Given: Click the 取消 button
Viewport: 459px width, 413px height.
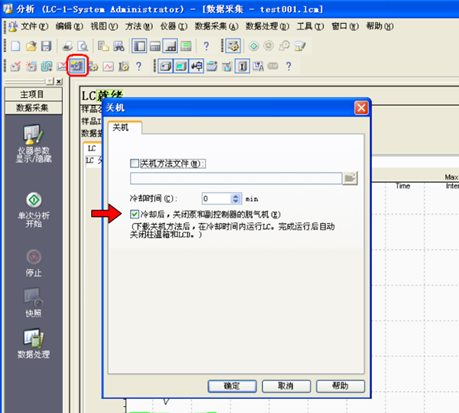Looking at the screenshot, I should click(x=286, y=386).
